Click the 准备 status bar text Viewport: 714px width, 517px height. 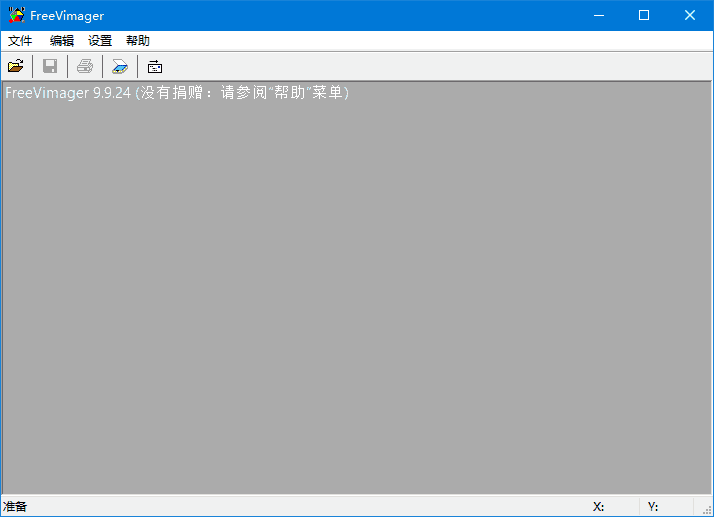(x=15, y=507)
